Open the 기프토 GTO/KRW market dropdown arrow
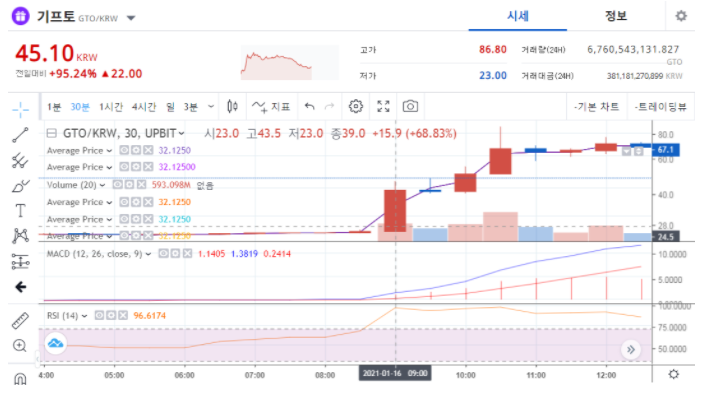 coord(131,18)
